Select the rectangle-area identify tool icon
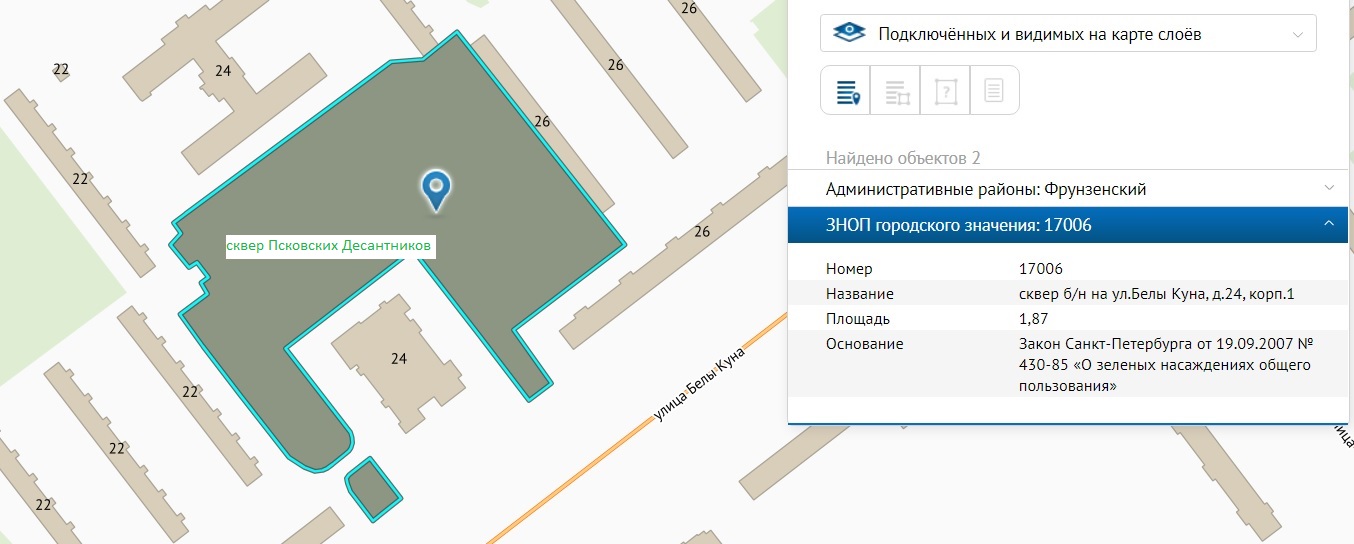This screenshot has width=1354, height=544. [x=895, y=92]
